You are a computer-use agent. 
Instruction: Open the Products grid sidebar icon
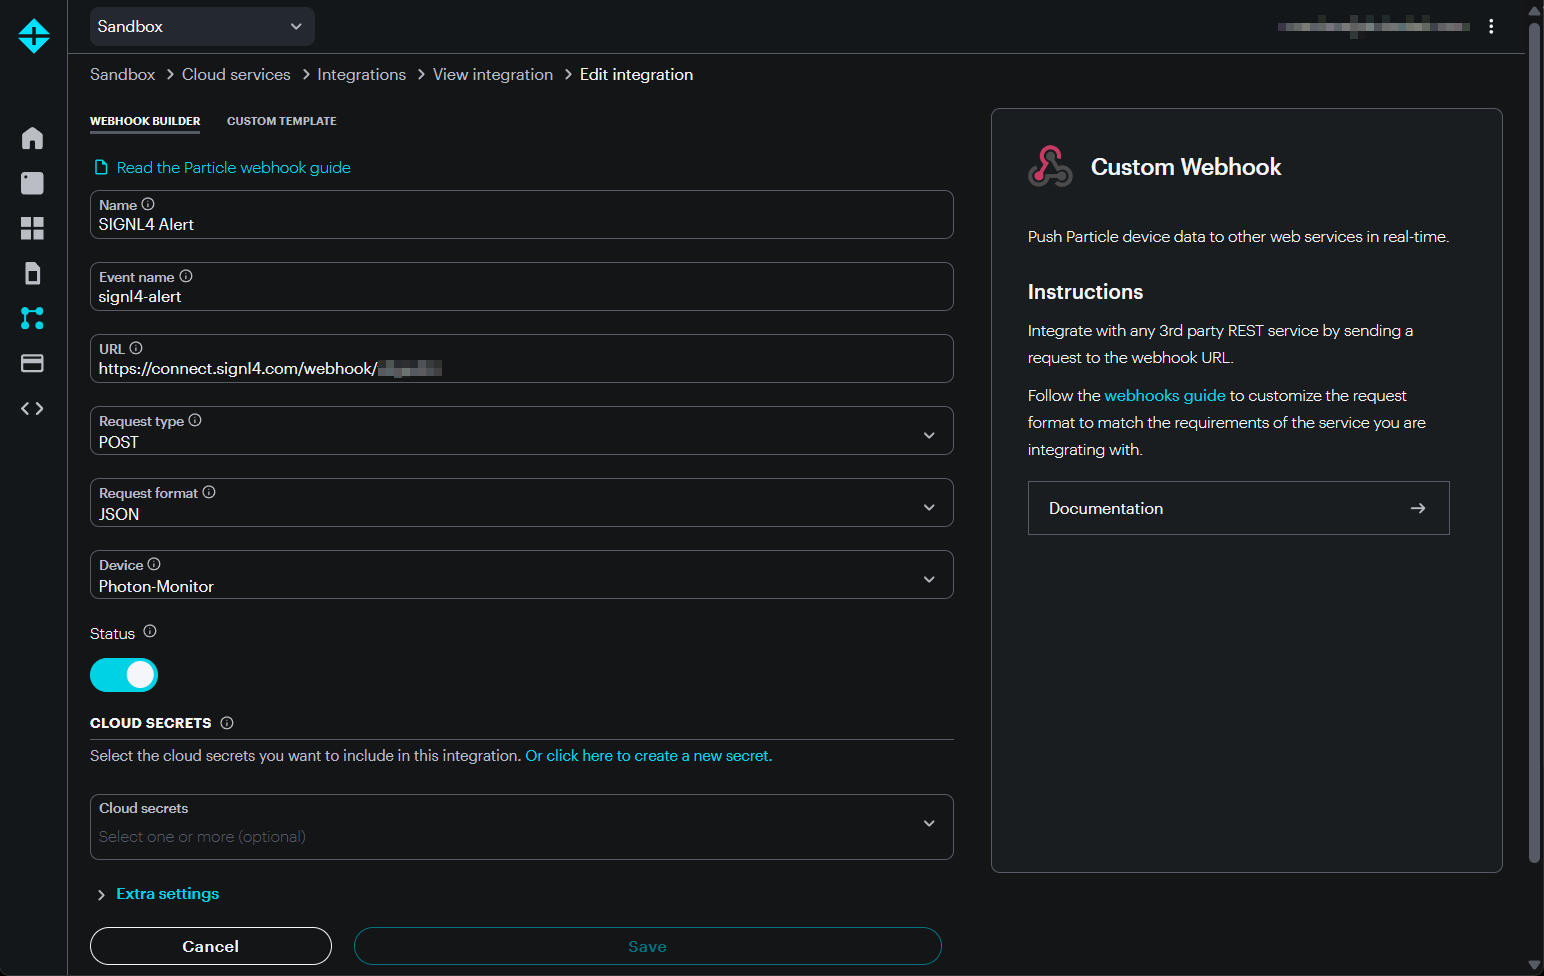(x=32, y=228)
